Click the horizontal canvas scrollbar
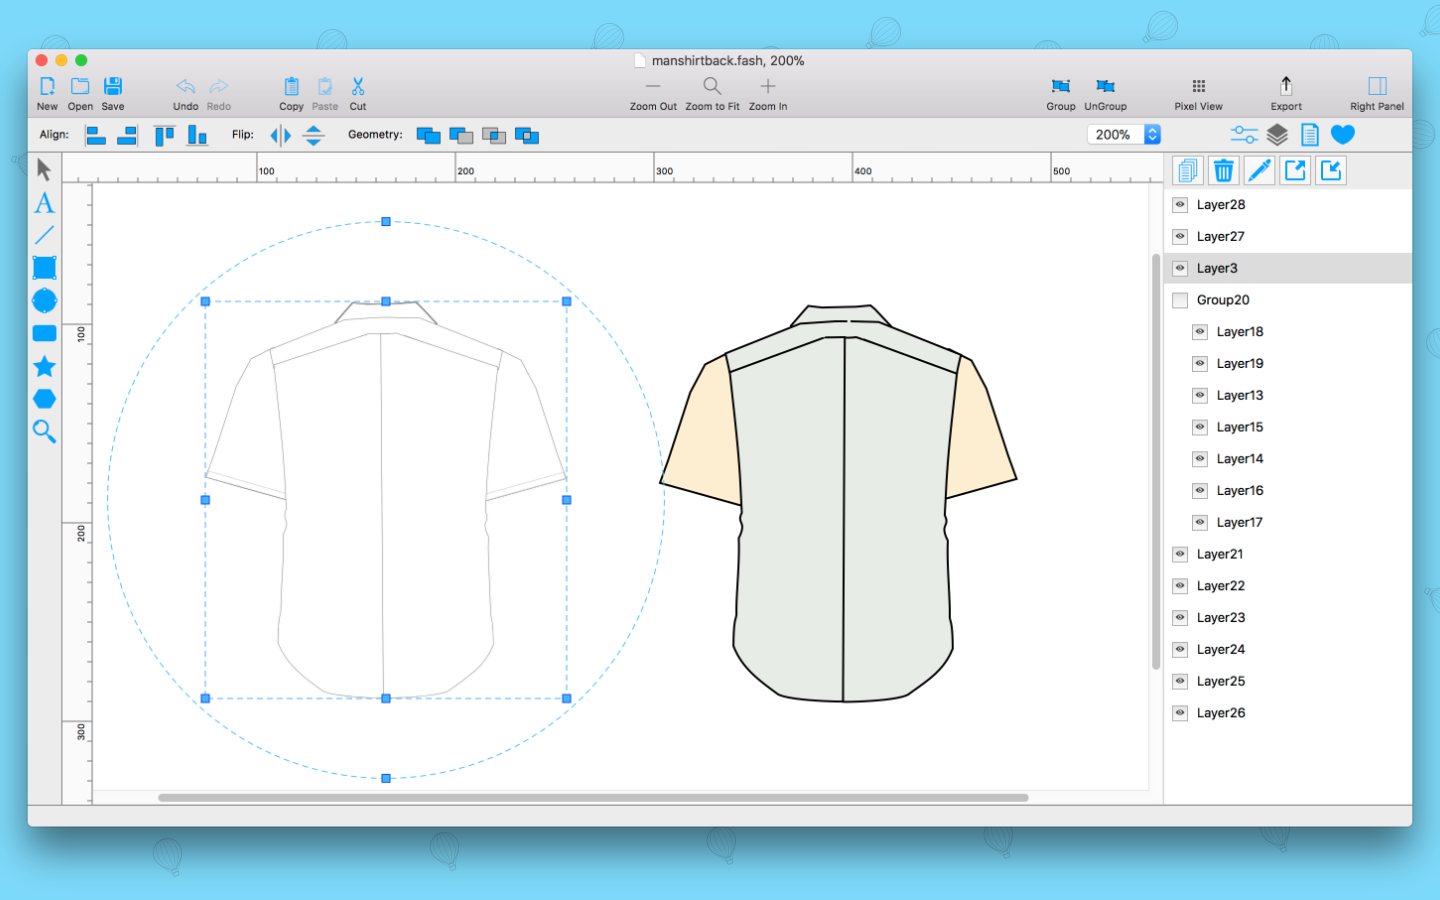This screenshot has width=1440, height=900. point(593,798)
